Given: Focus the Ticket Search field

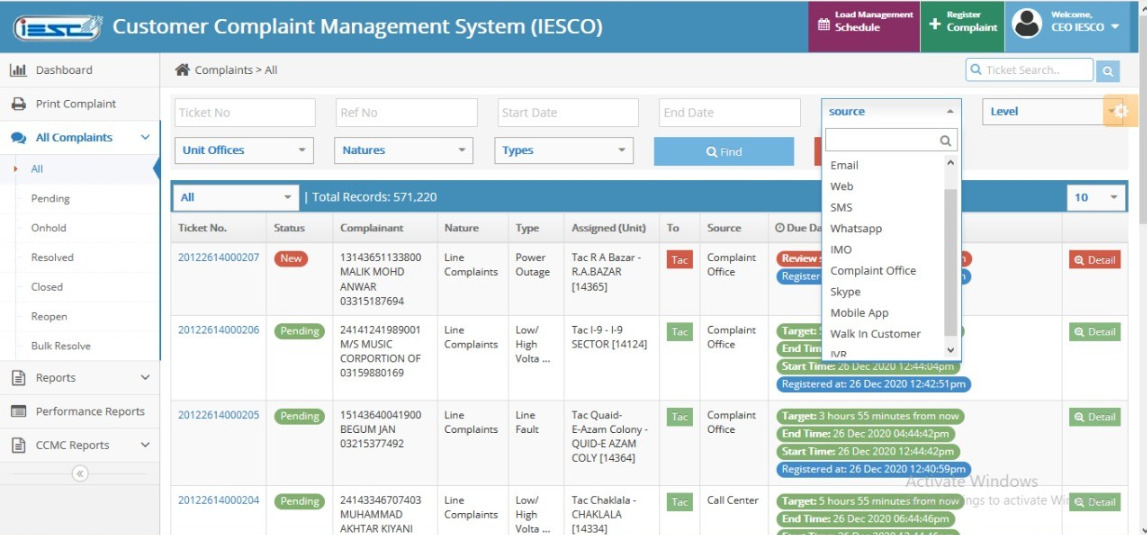Looking at the screenshot, I should coord(1029,70).
